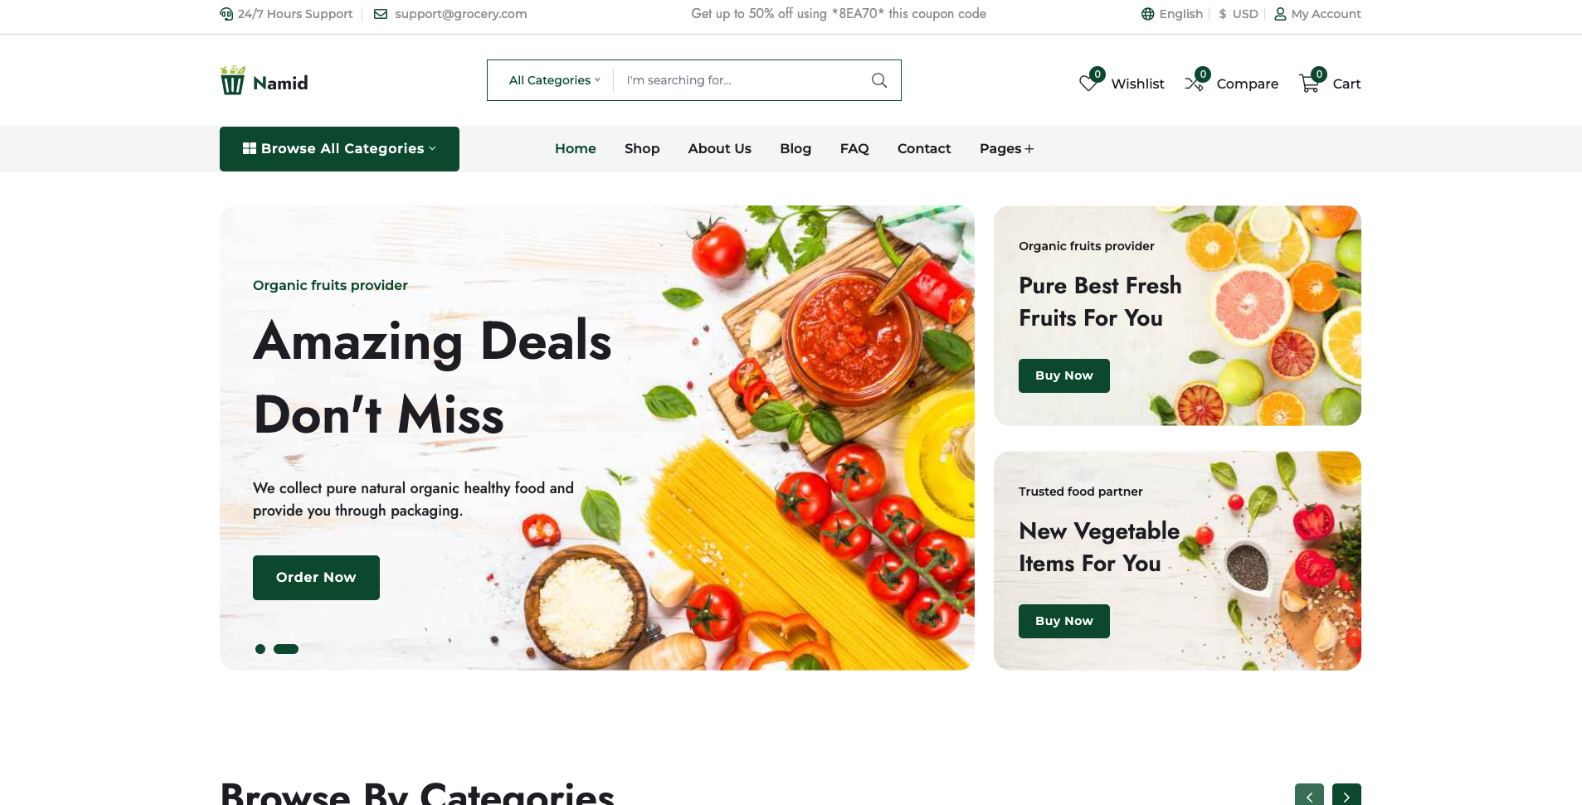Open the USD currency selector
The image size is (1582, 805).
click(x=1239, y=14)
